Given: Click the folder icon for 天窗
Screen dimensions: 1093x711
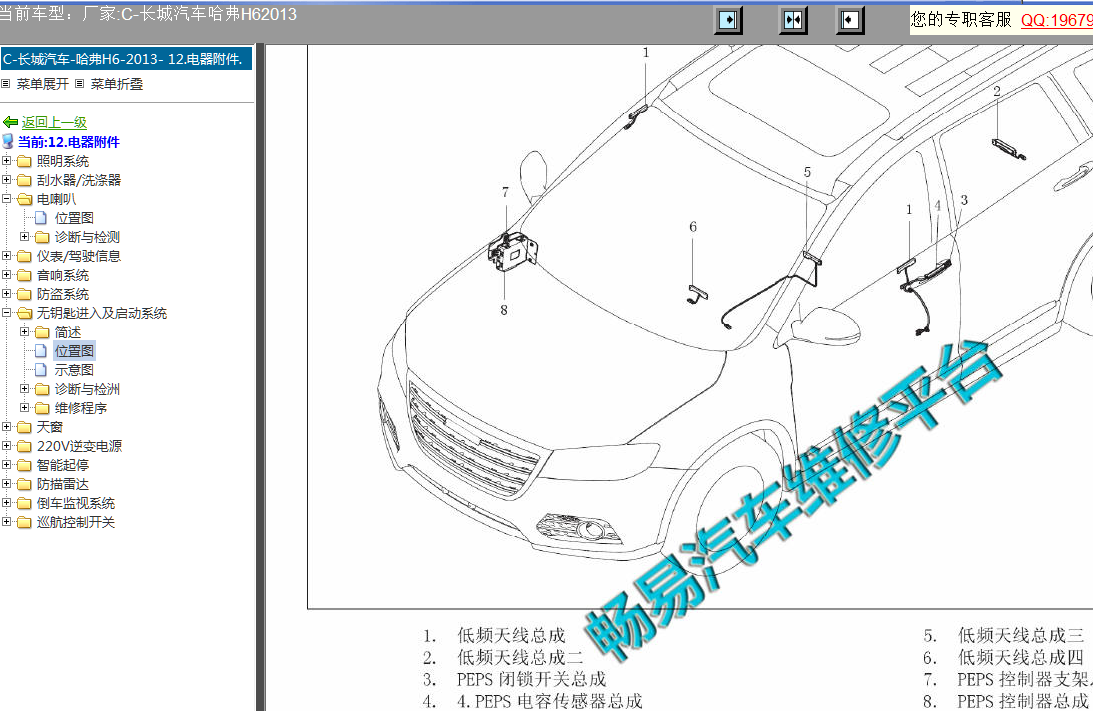Looking at the screenshot, I should (x=24, y=427).
